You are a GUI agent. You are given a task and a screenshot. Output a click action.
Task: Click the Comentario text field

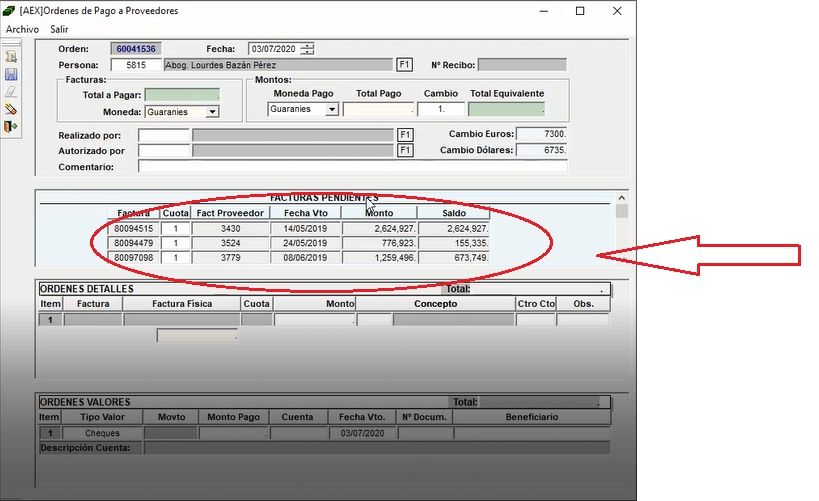pos(352,167)
